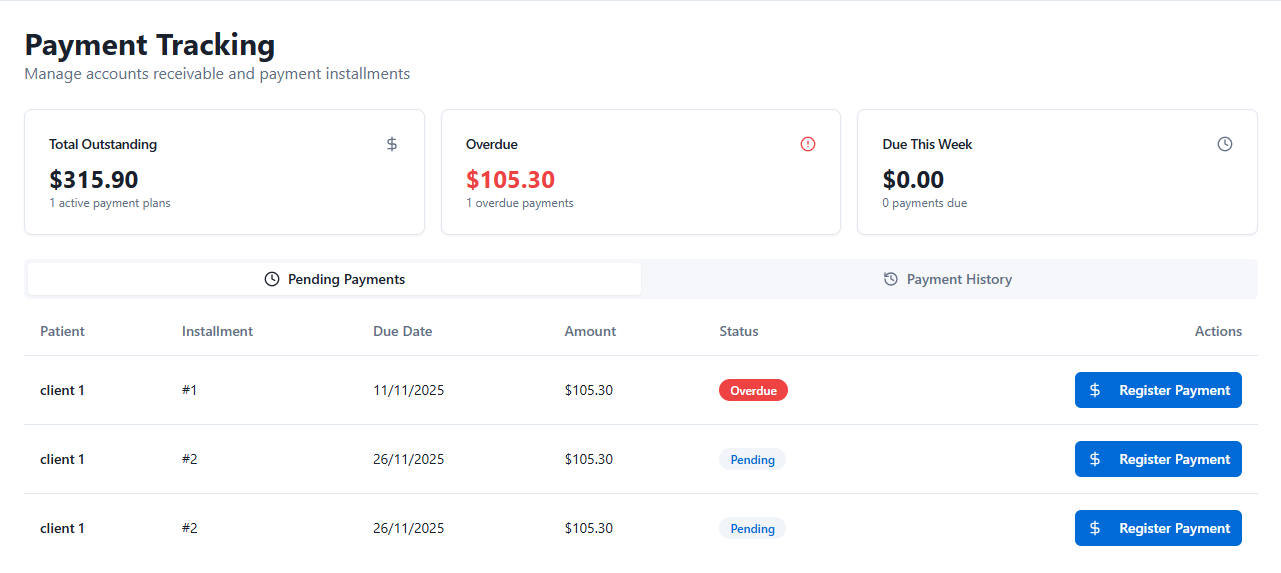Click the 11/11/2025 due date cell

408,390
